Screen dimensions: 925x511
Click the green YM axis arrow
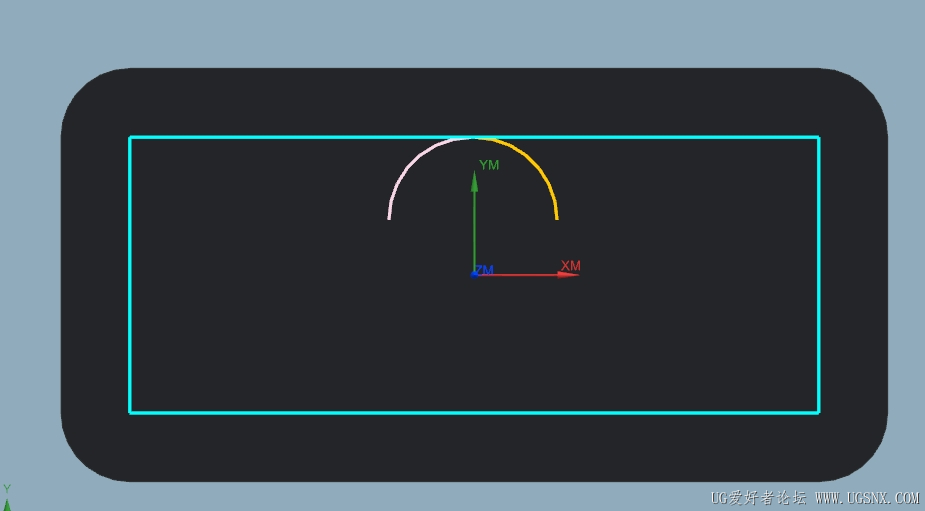coord(474,222)
